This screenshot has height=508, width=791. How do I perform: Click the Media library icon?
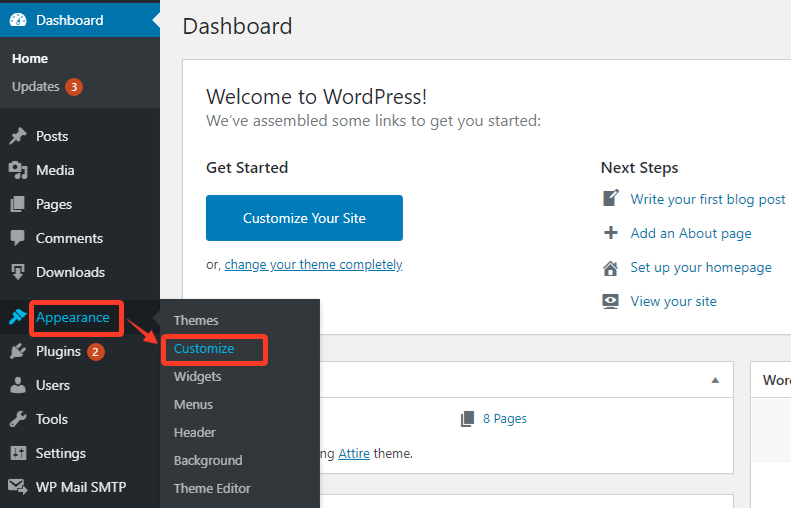click(18, 171)
